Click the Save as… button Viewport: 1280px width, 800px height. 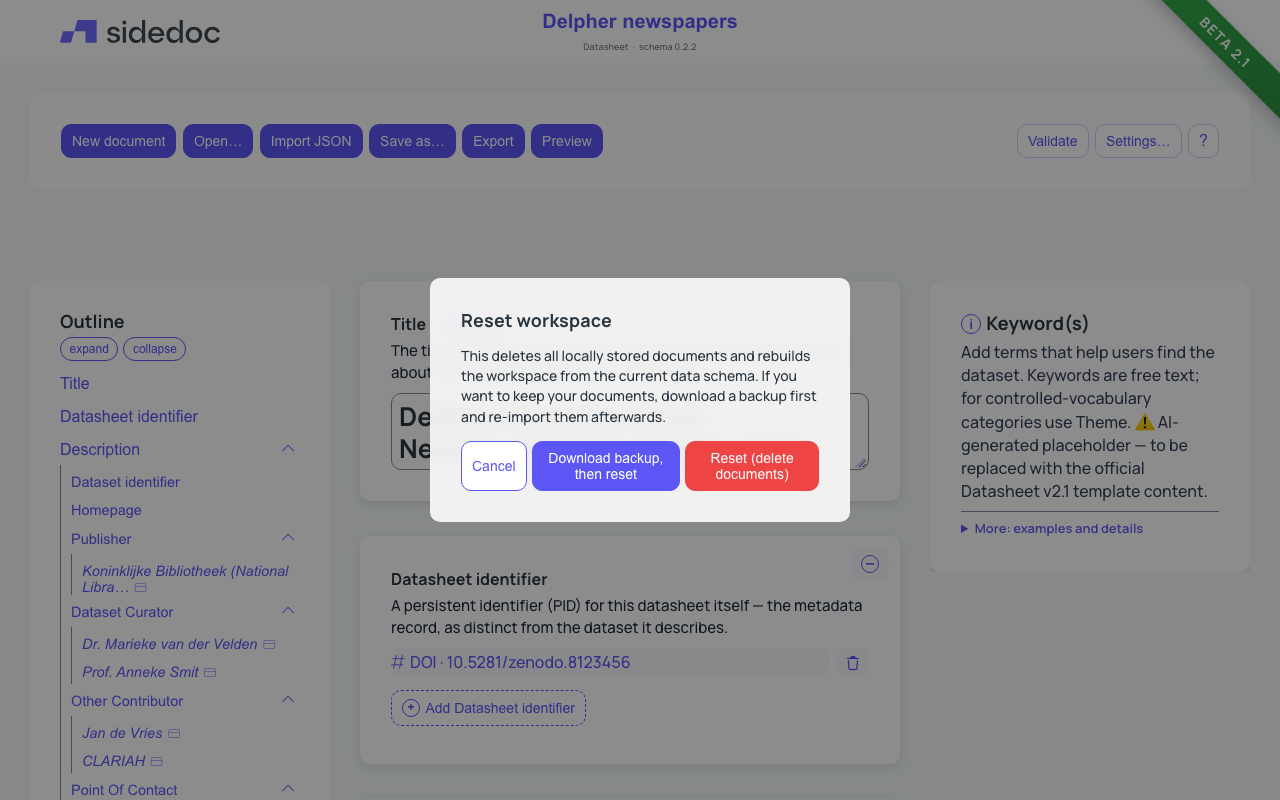pos(412,141)
